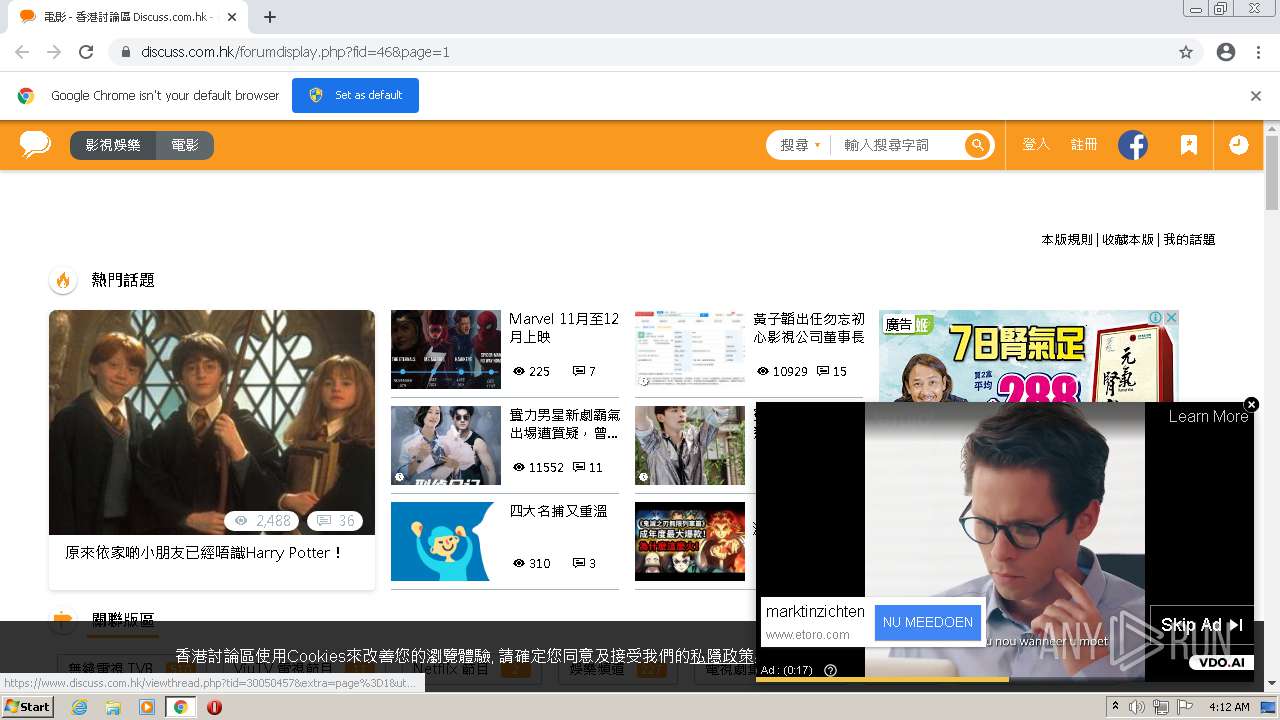This screenshot has width=1280, height=720.
Task: Click the anime thread thumbnail with flames
Action: click(690, 541)
